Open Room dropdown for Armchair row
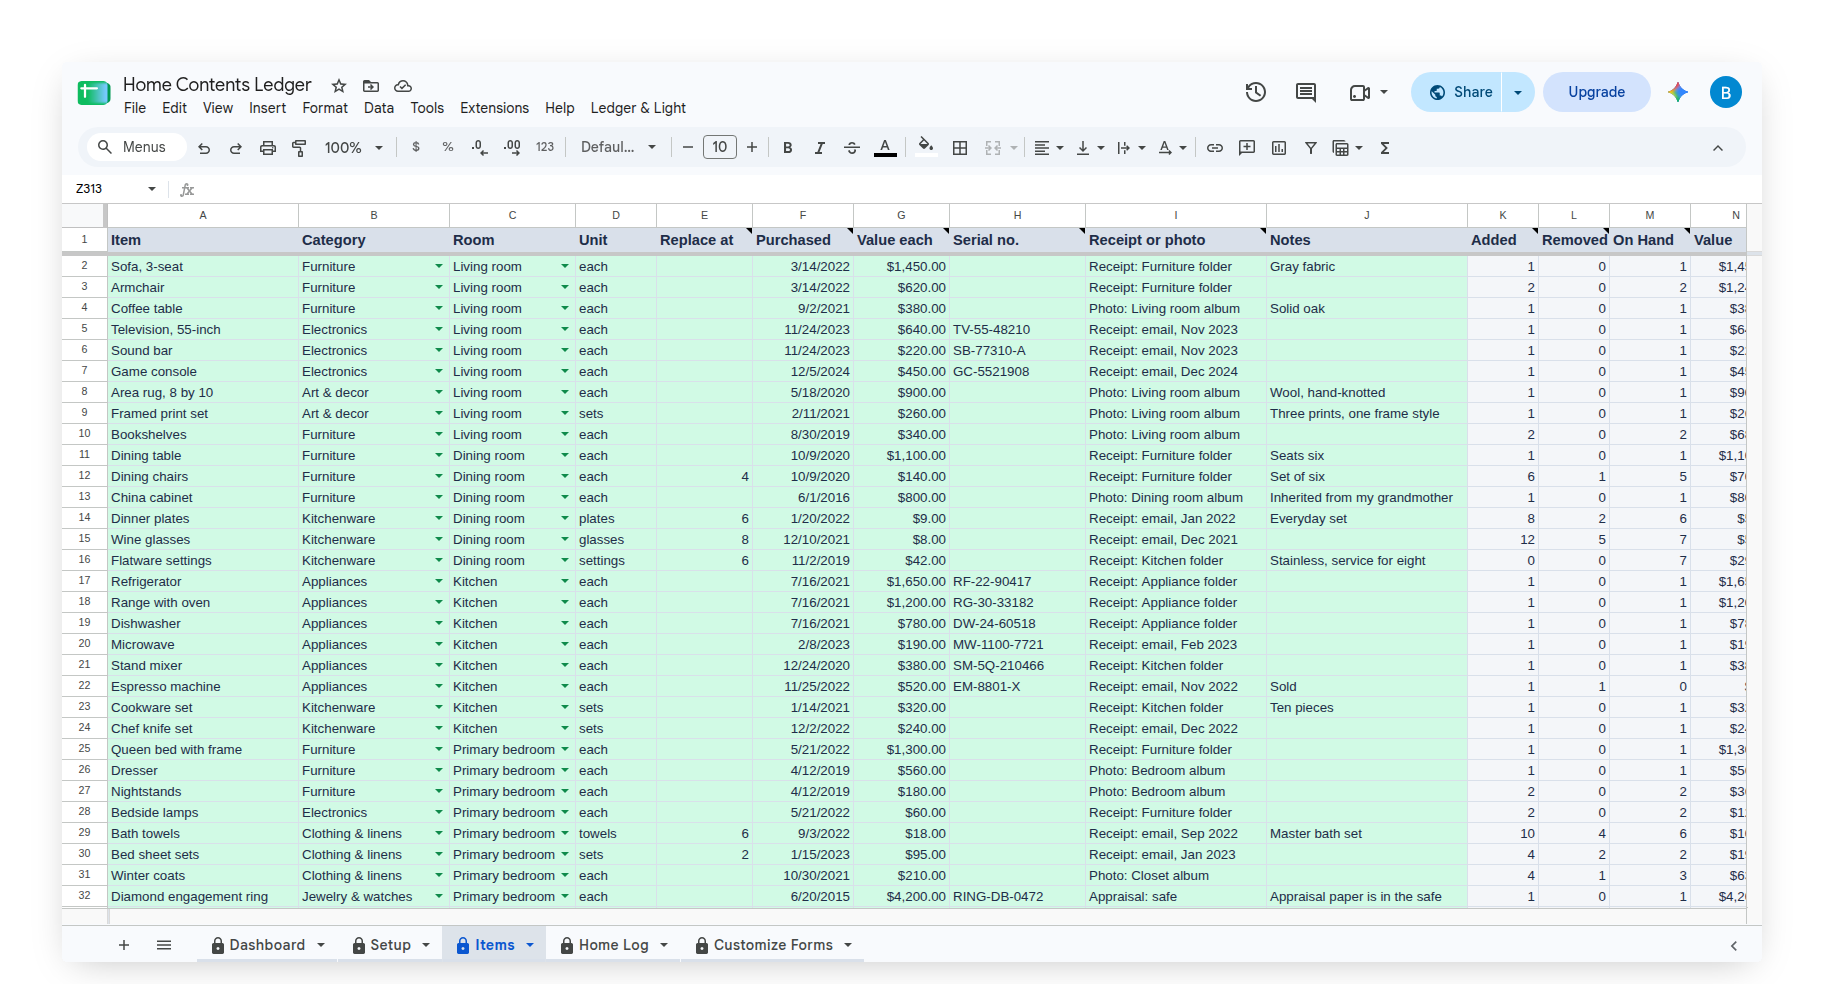 [x=565, y=287]
